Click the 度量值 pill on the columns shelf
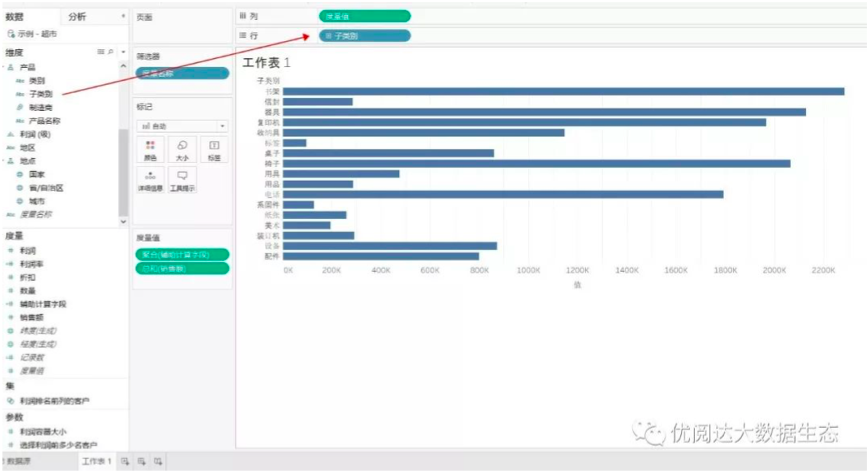The image size is (868, 471). 364,16
